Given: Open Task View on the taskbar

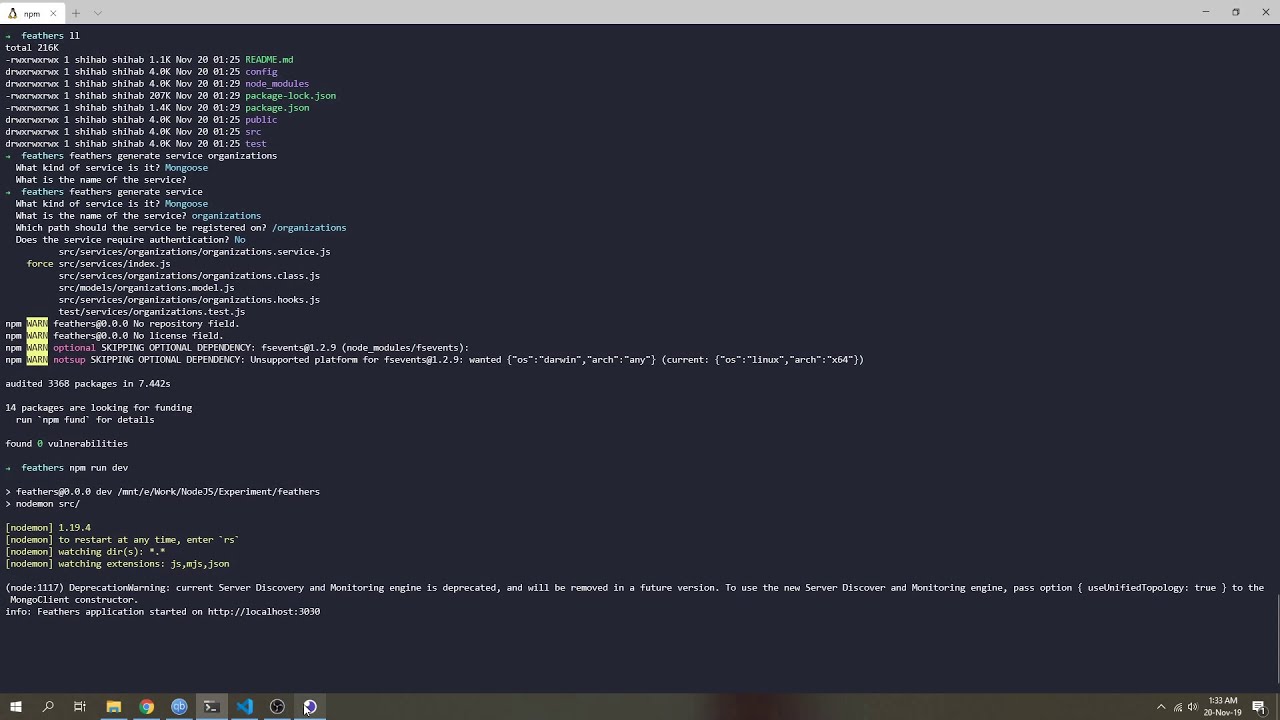Looking at the screenshot, I should (80, 707).
